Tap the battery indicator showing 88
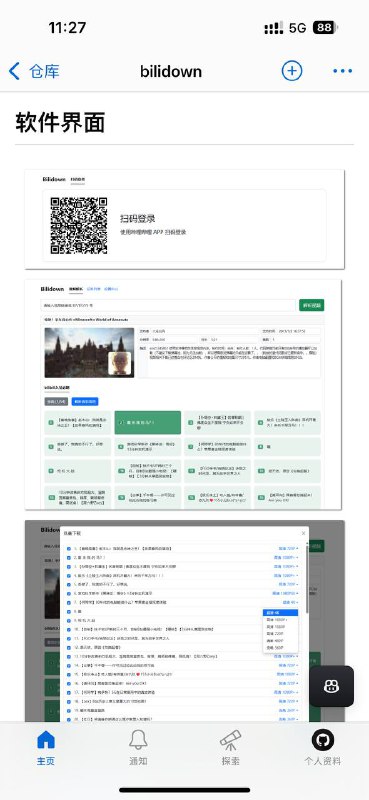This screenshot has height=800, width=369. [x=326, y=28]
